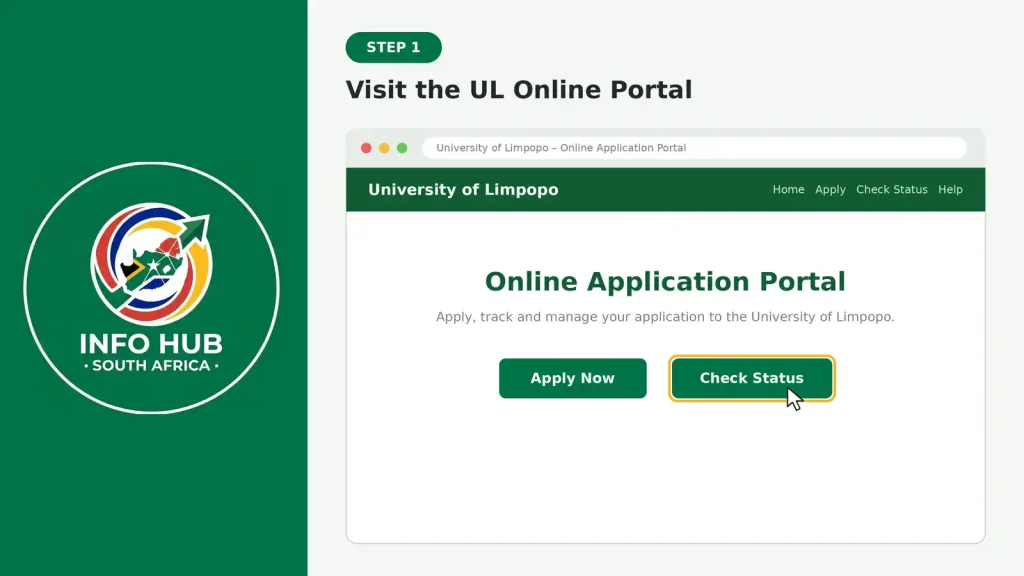Click the browser address bar
The height and width of the screenshot is (576, 1024).
[694, 148]
